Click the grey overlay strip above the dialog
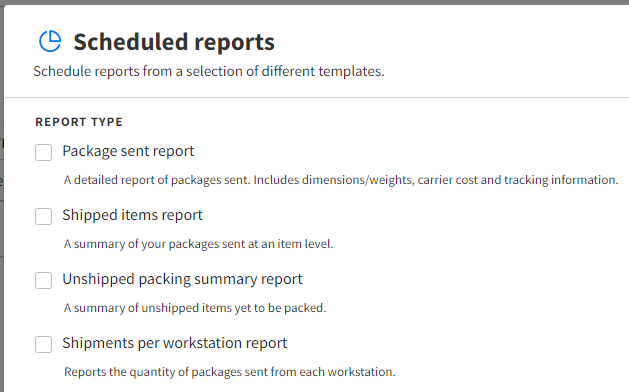Viewport: 629px width, 392px height. pos(314,2)
